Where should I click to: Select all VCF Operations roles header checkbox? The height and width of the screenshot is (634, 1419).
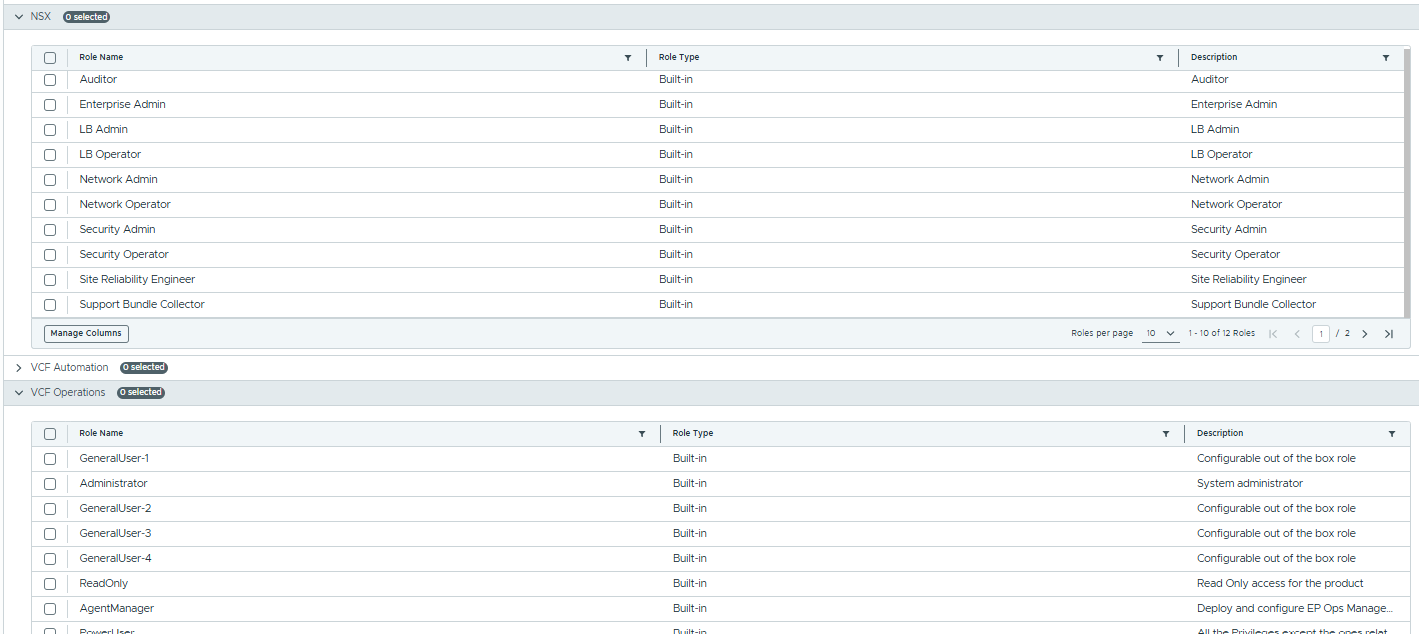(x=50, y=434)
